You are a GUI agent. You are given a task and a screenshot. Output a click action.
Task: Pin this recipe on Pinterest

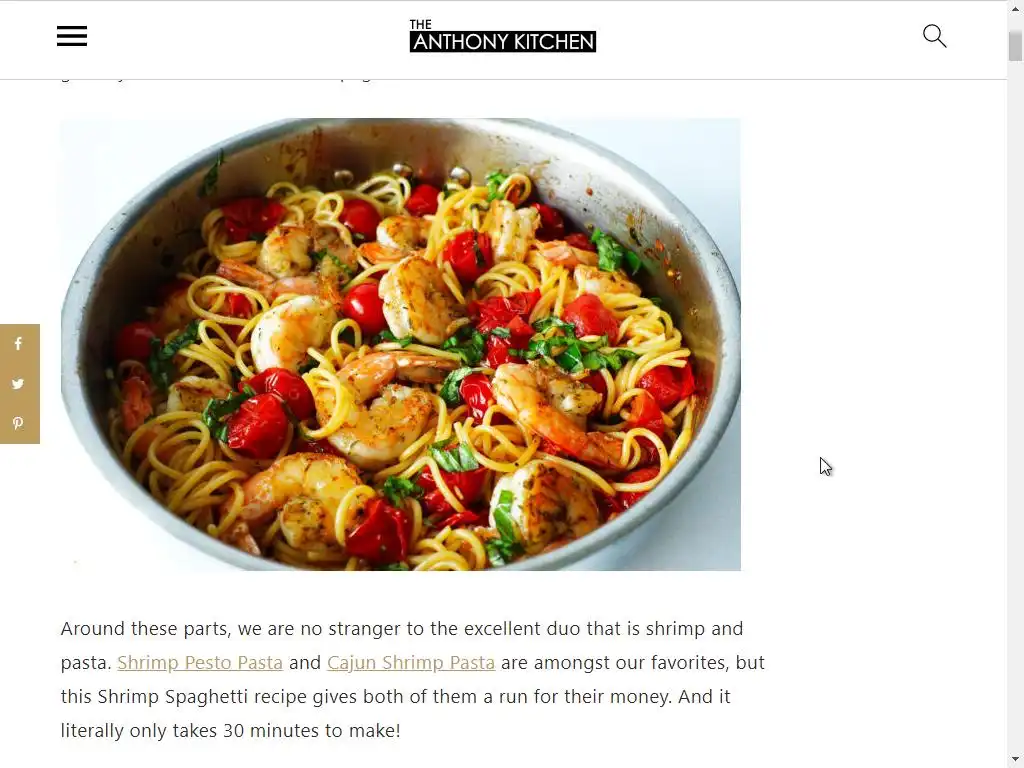point(18,423)
